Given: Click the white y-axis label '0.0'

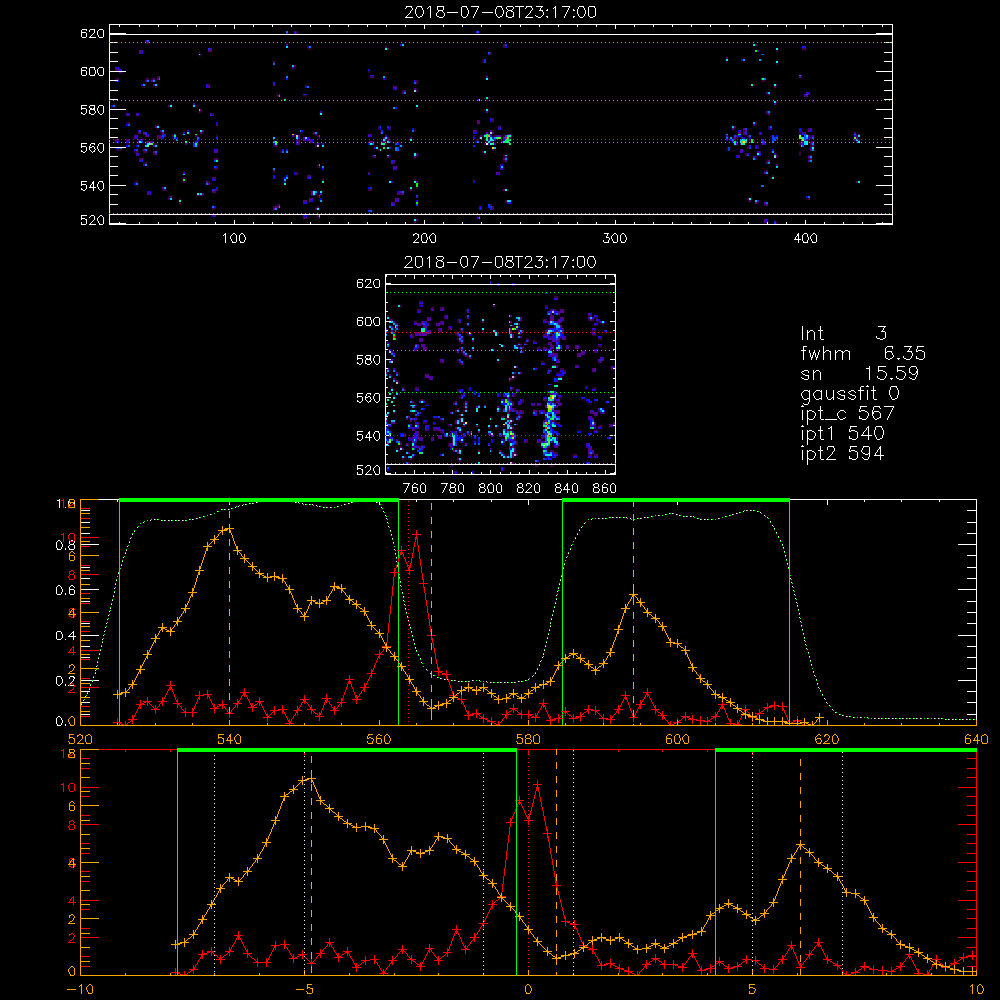Looking at the screenshot, I should [x=65, y=721].
